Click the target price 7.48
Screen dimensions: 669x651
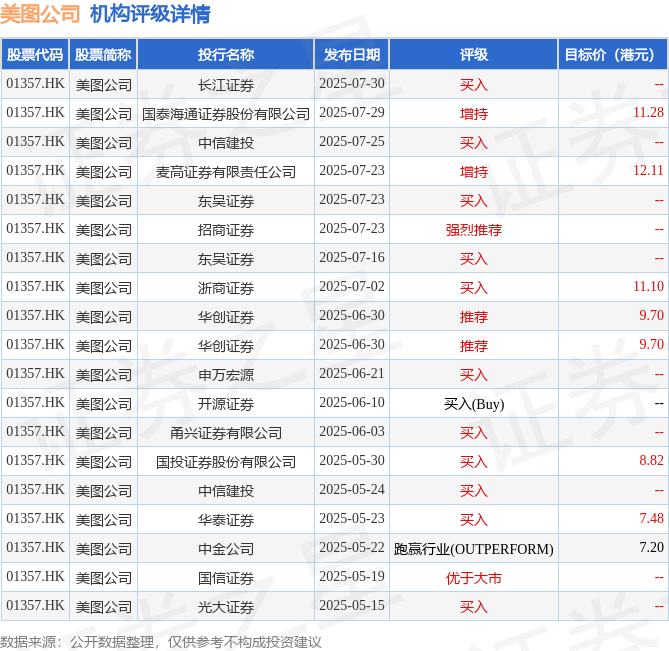click(651, 518)
